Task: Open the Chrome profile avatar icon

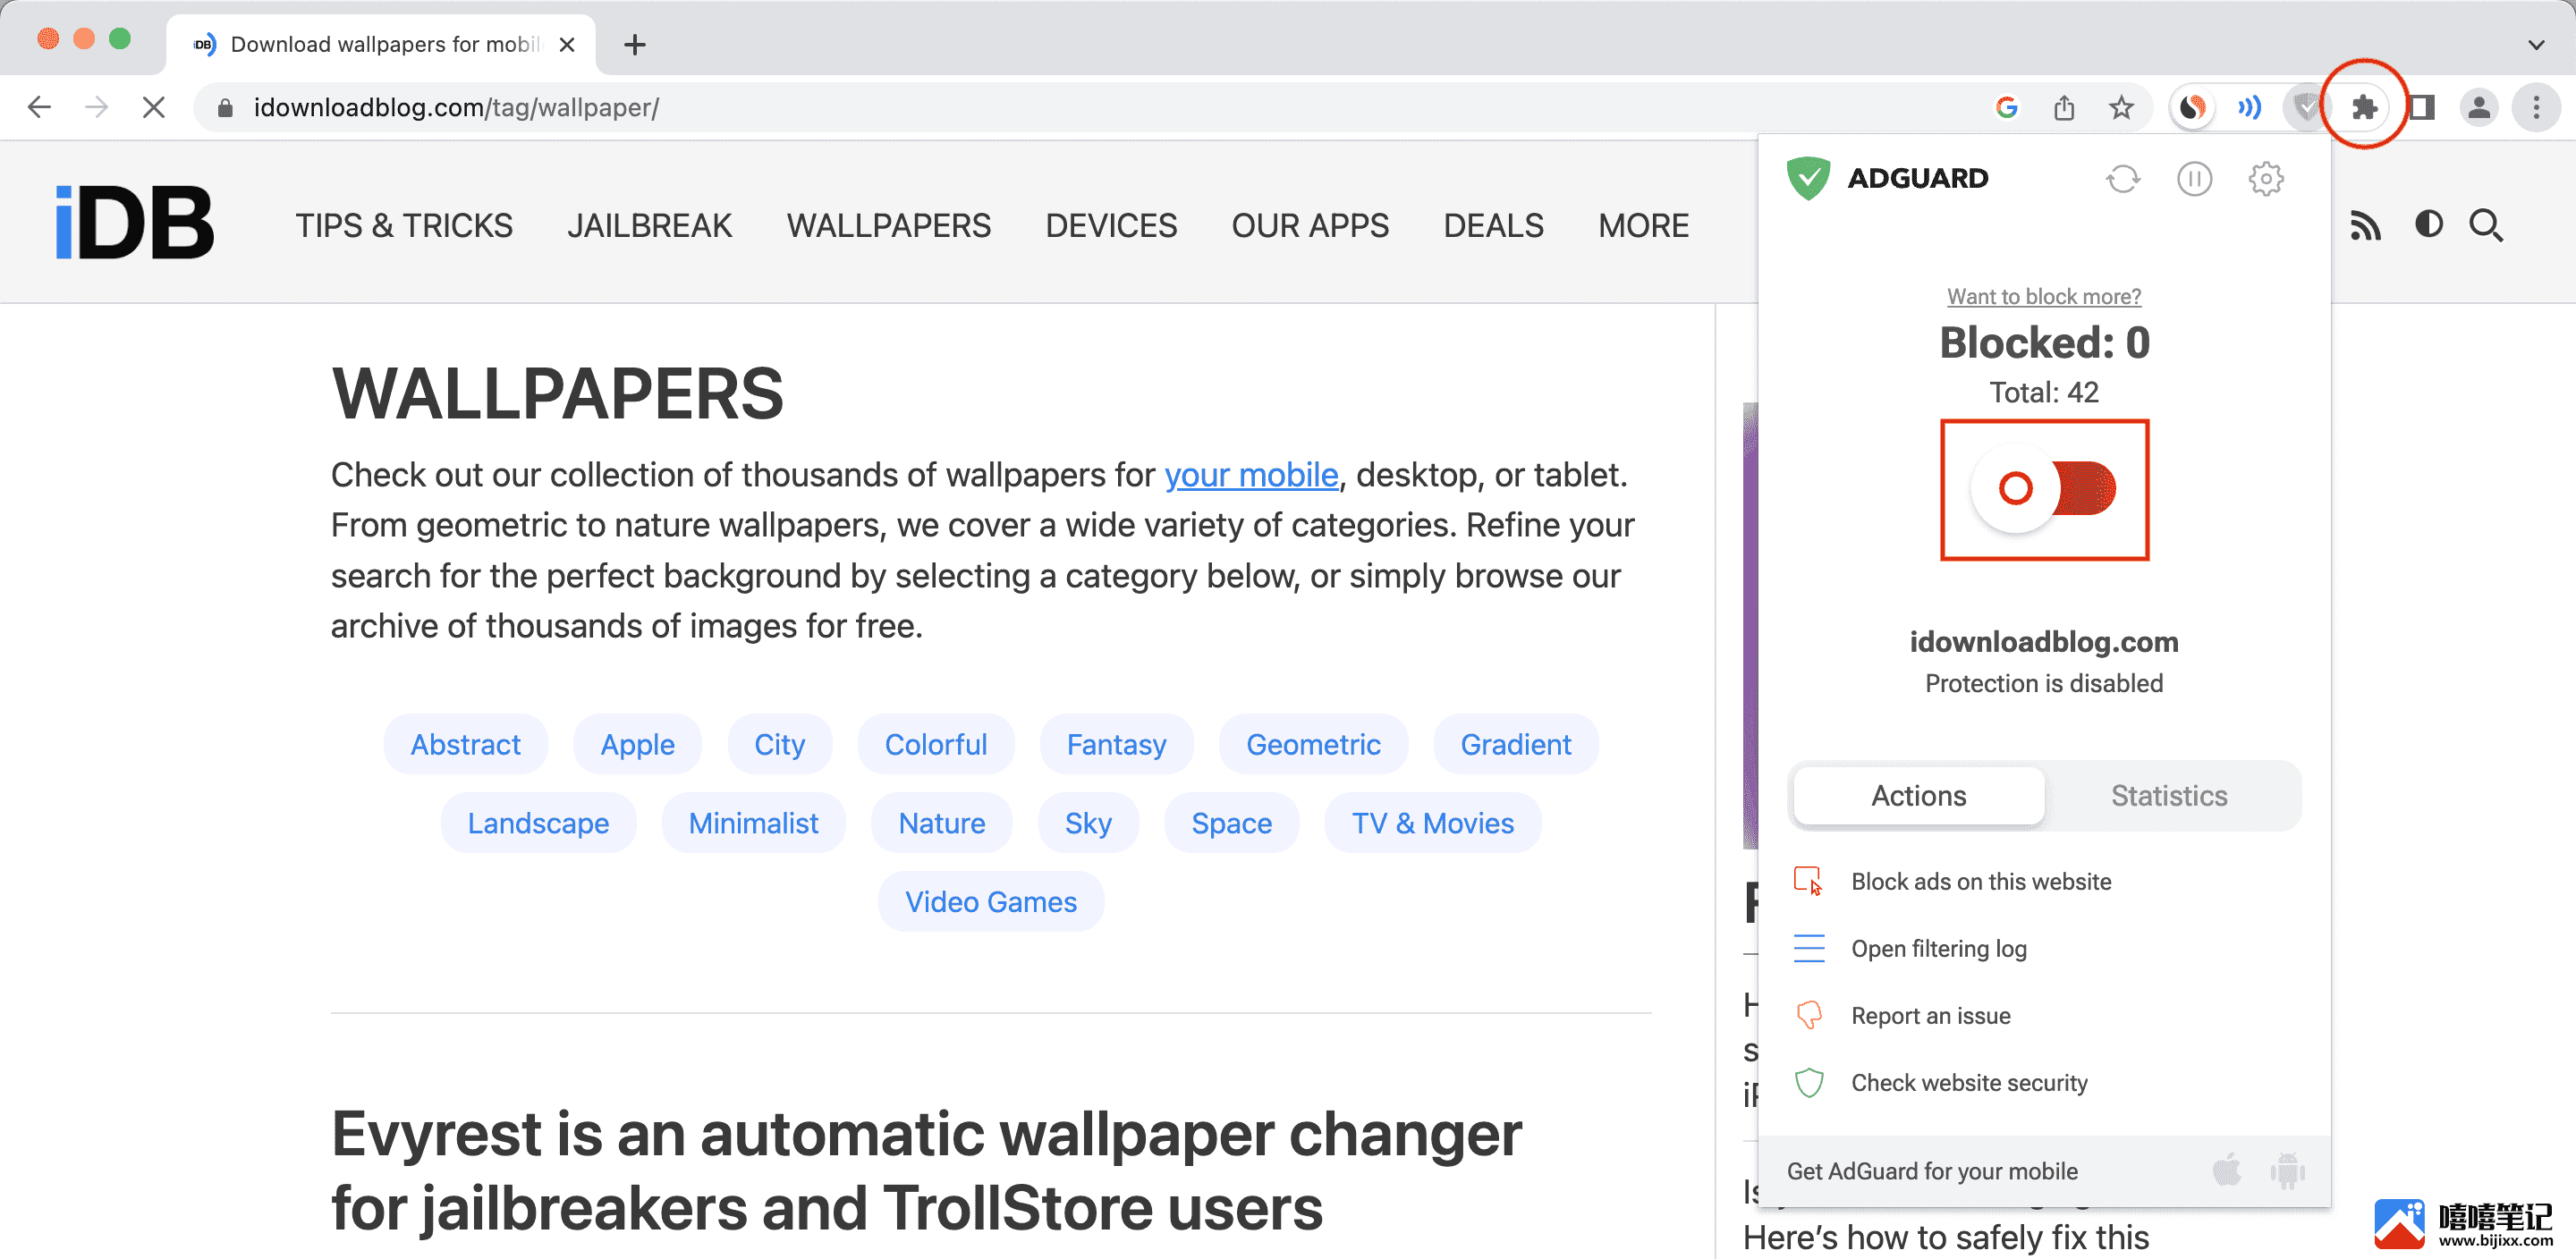Action: [2479, 107]
